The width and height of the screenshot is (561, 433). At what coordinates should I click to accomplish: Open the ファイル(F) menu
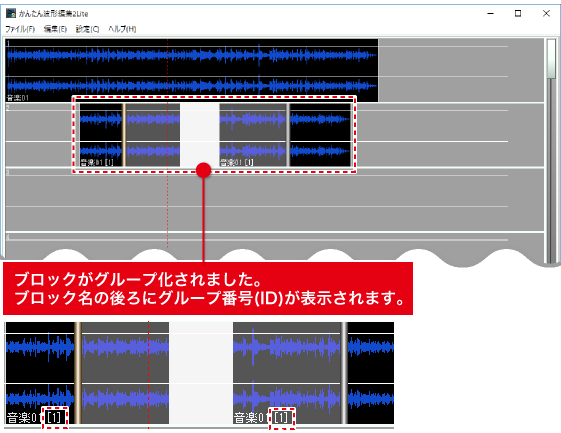[x=20, y=29]
